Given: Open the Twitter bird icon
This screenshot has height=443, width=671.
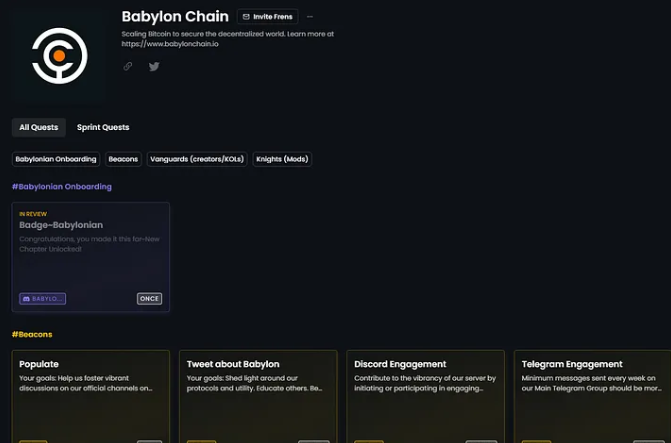Looking at the screenshot, I should 154,66.
